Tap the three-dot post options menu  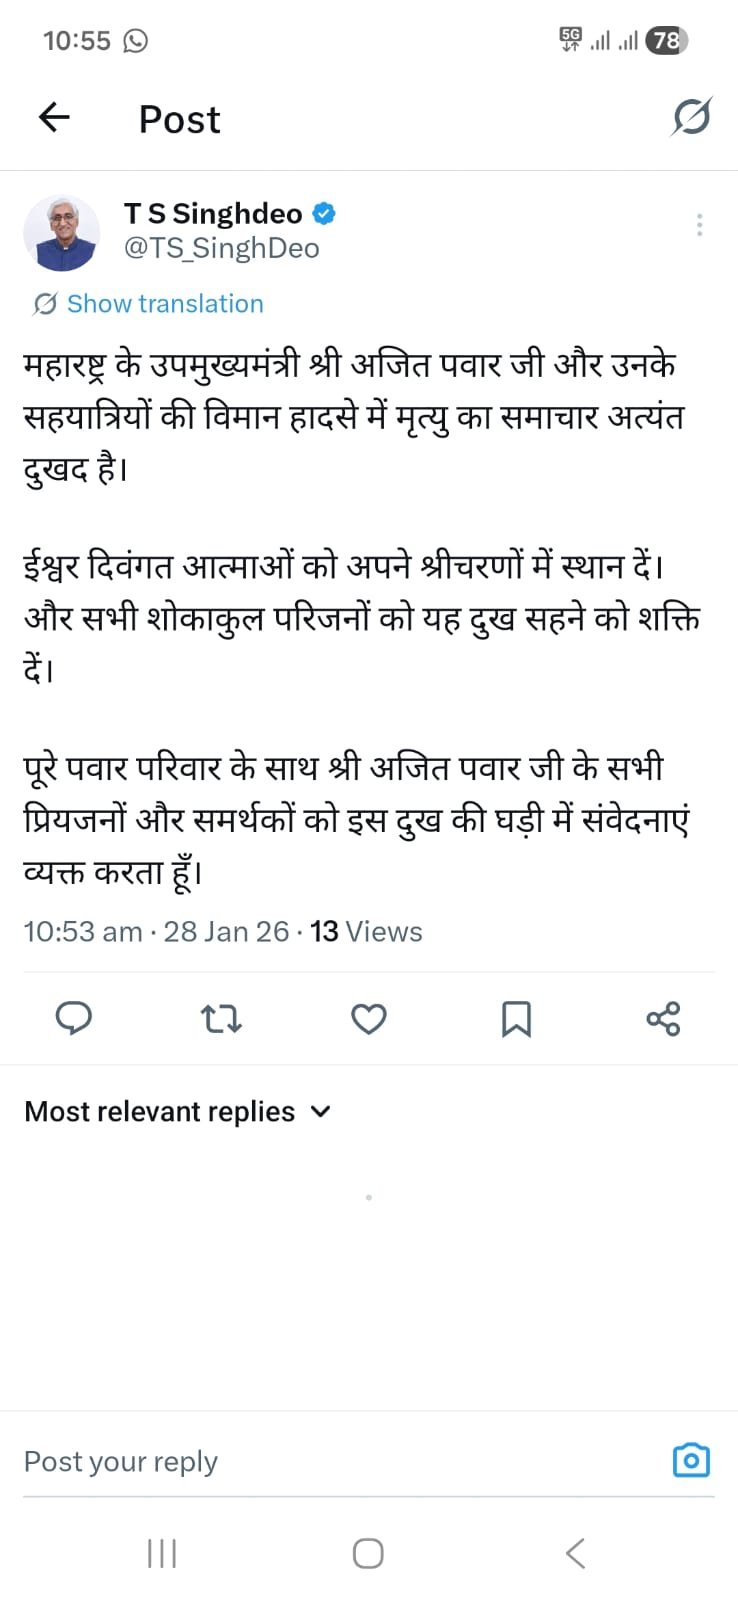pos(699,225)
